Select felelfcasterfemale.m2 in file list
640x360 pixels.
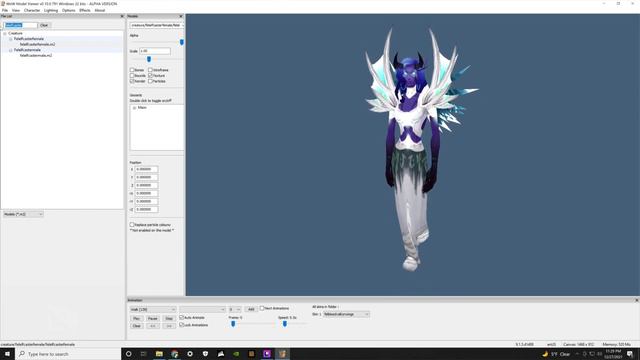[37, 44]
